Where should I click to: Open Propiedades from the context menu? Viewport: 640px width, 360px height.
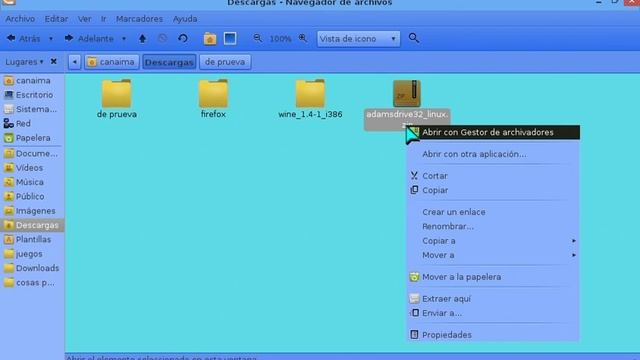493,335
